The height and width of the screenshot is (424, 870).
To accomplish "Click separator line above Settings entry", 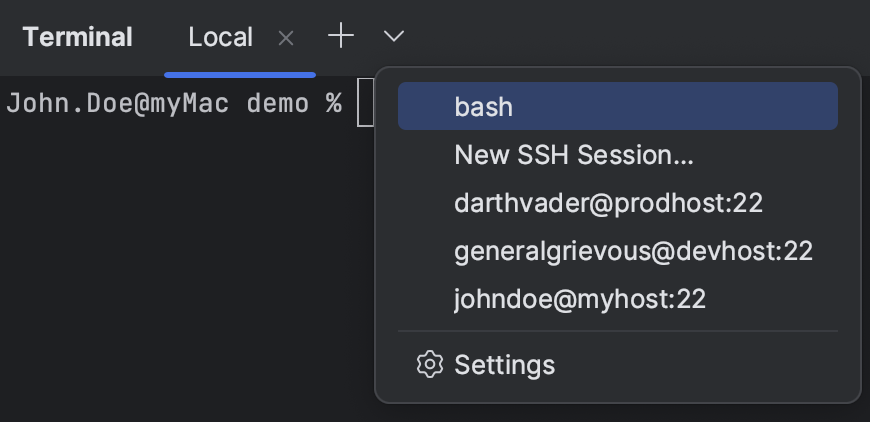I will (617, 331).
